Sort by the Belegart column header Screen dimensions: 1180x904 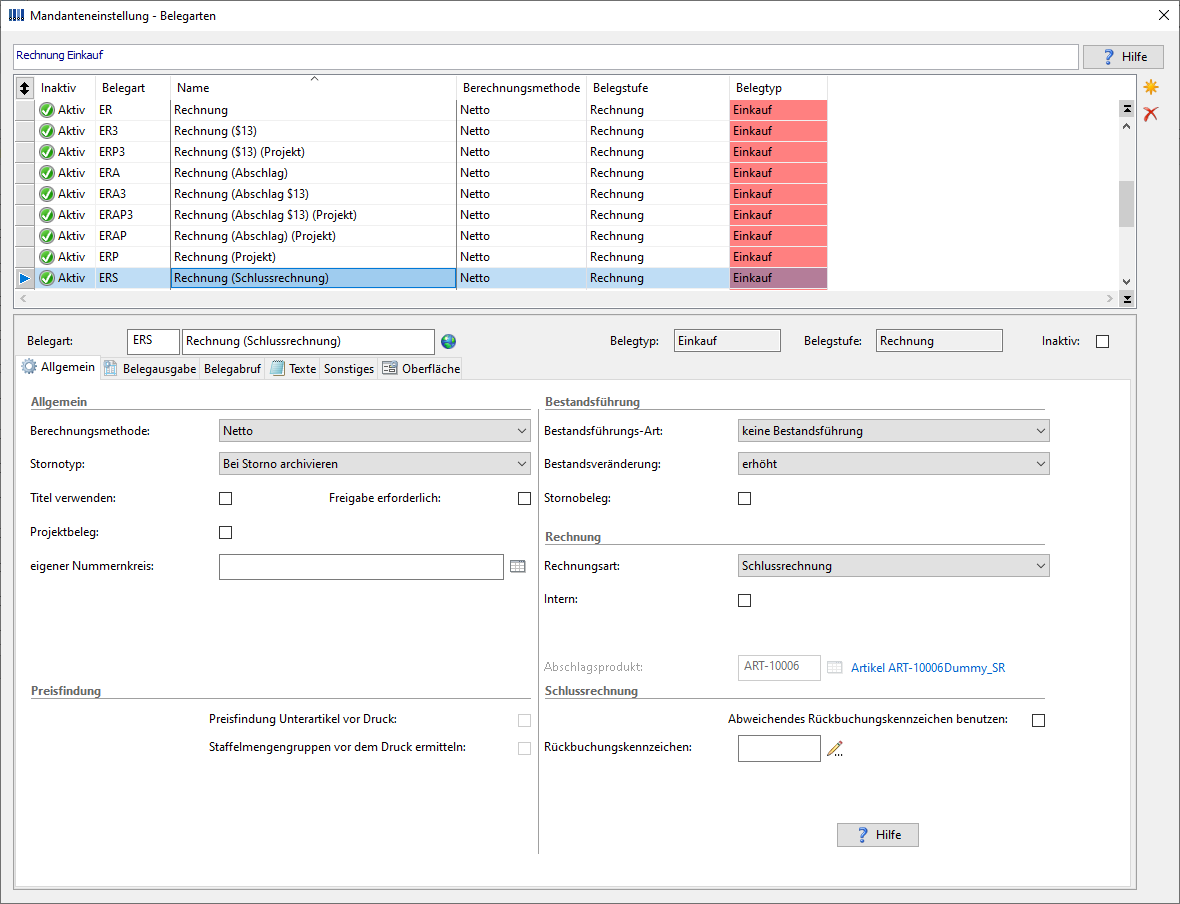tap(132, 88)
